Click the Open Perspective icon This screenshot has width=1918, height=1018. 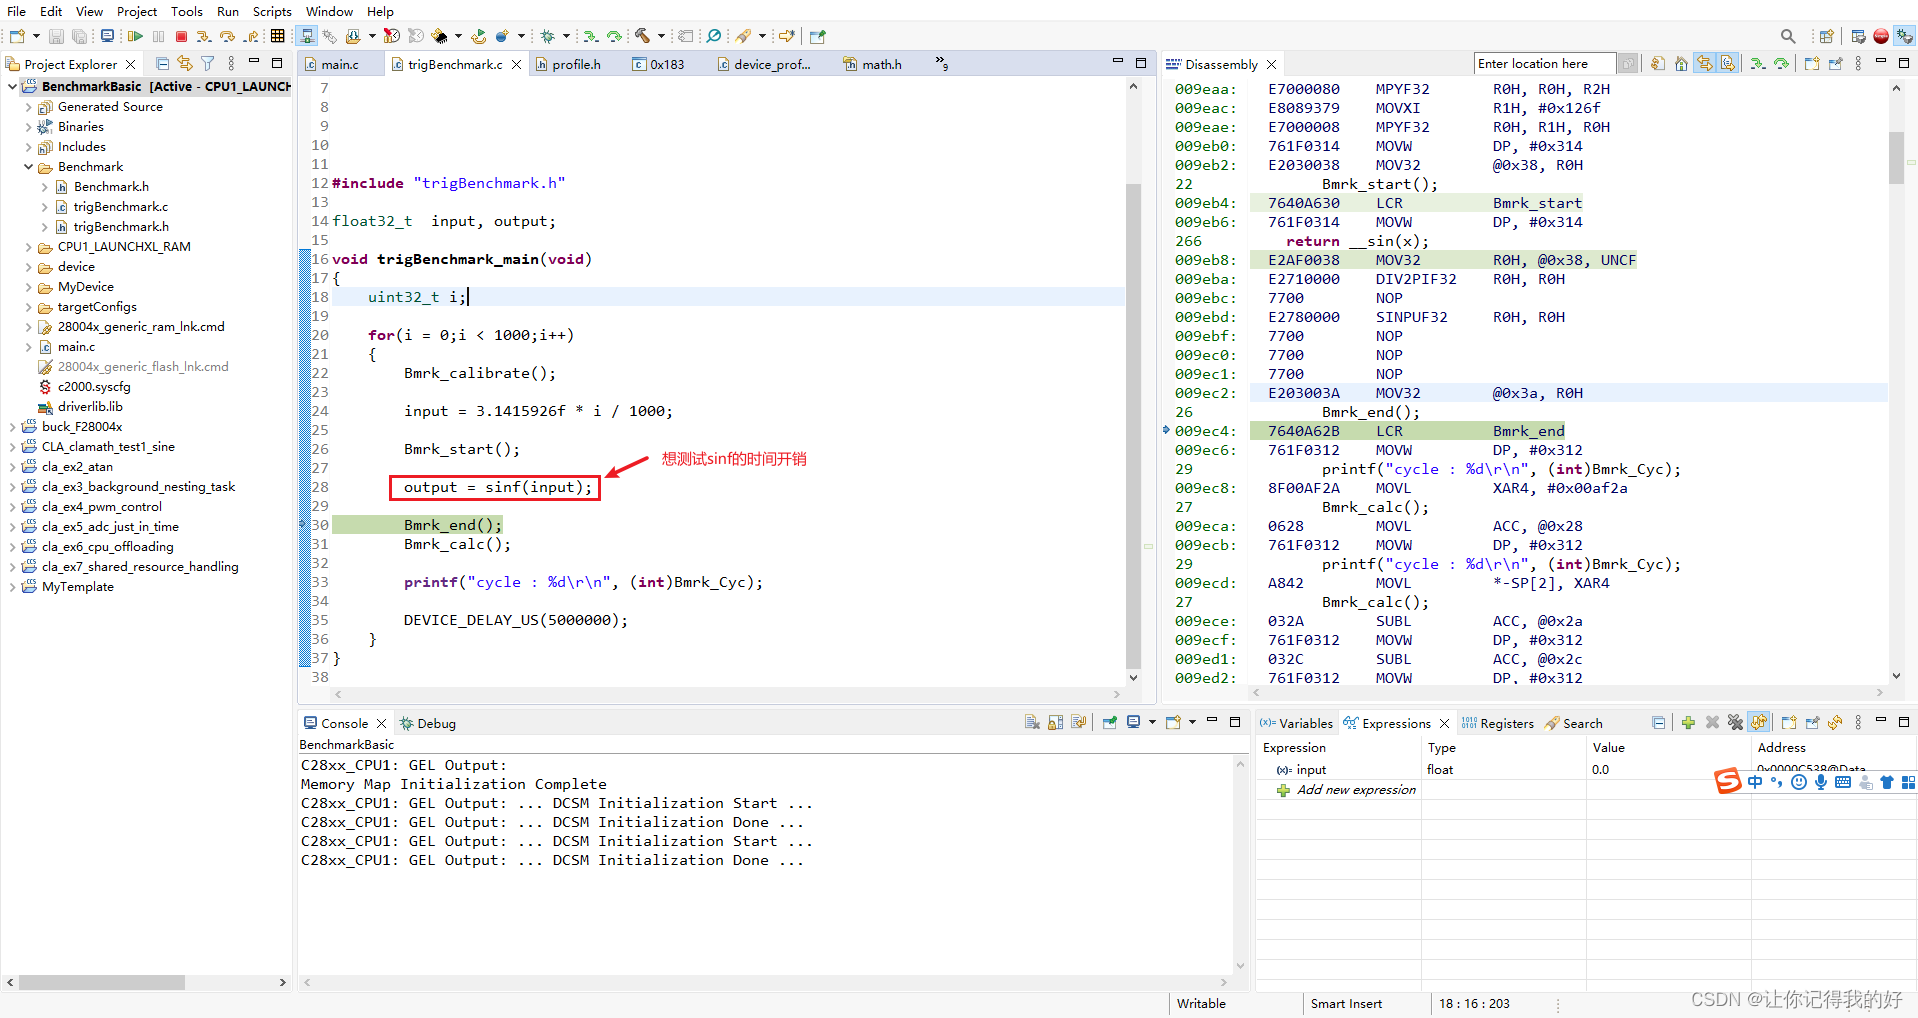tap(1827, 36)
